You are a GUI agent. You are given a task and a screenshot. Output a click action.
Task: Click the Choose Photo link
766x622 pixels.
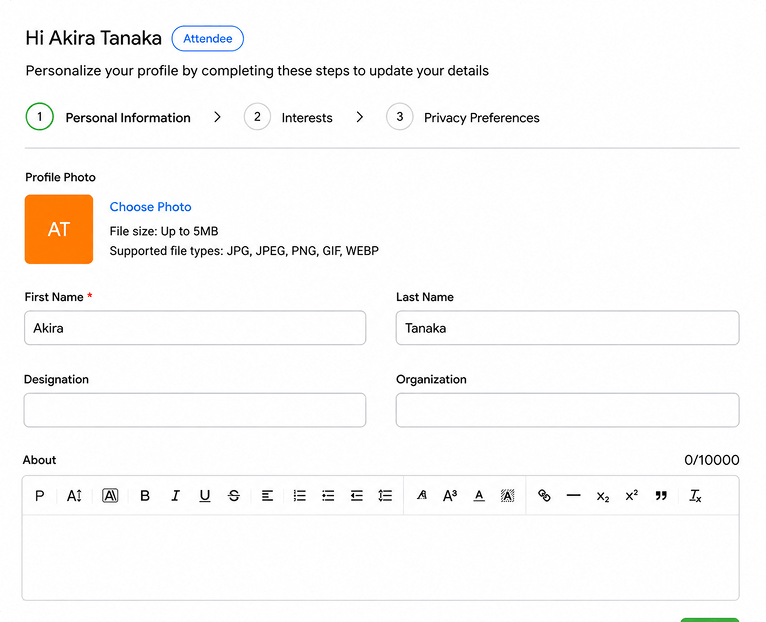click(150, 207)
